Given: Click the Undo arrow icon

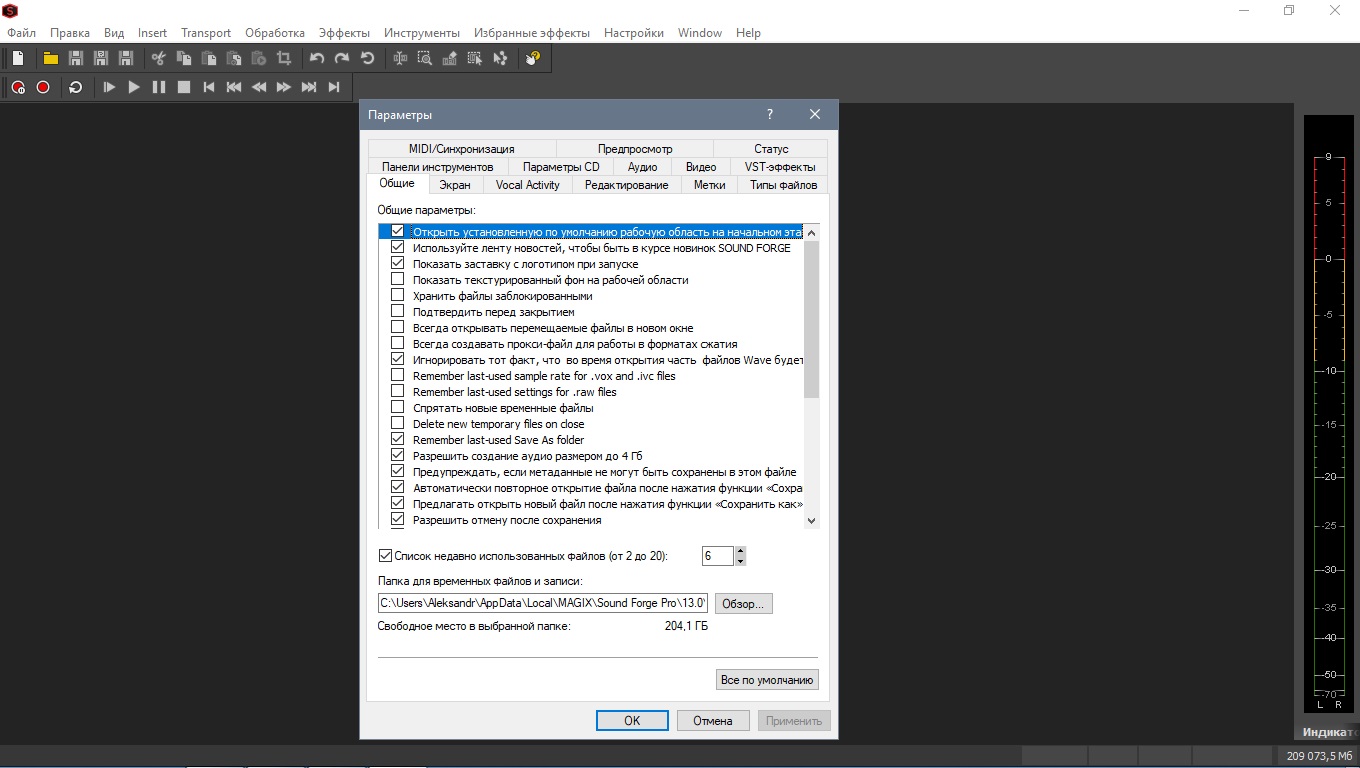Looking at the screenshot, I should 317,58.
